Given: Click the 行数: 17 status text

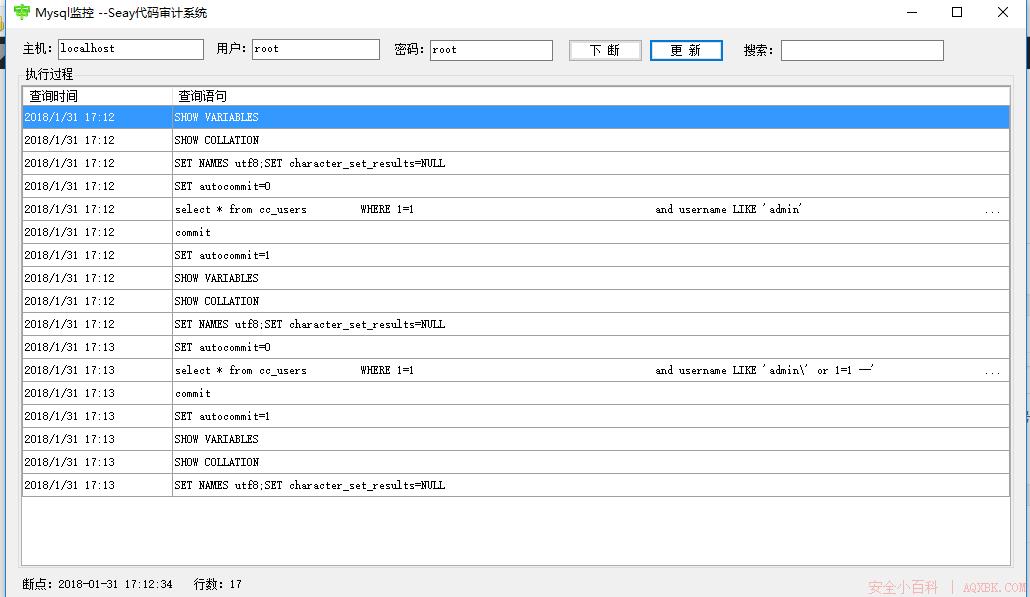Looking at the screenshot, I should (x=217, y=584).
